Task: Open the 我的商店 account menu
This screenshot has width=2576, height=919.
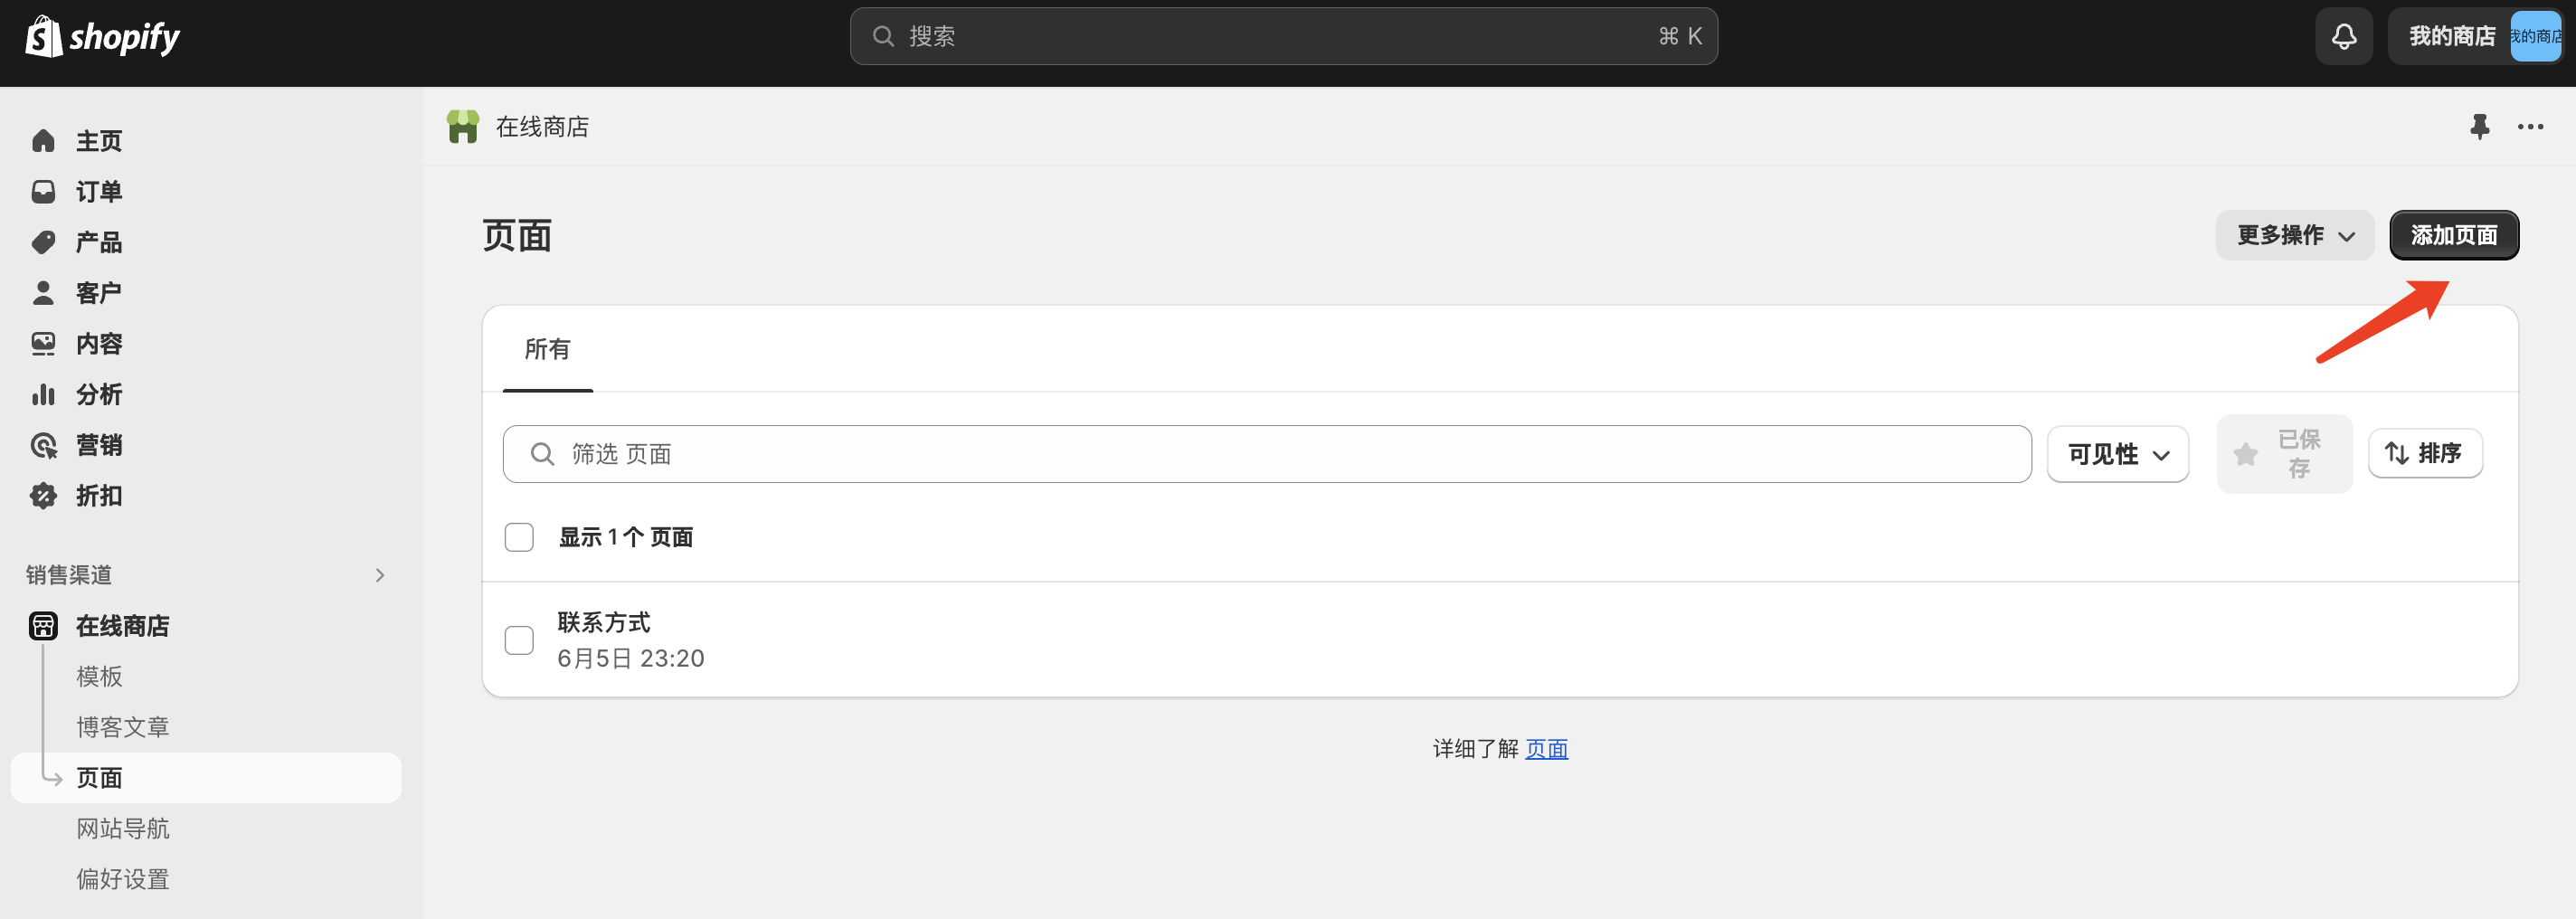Action: [x=2475, y=37]
